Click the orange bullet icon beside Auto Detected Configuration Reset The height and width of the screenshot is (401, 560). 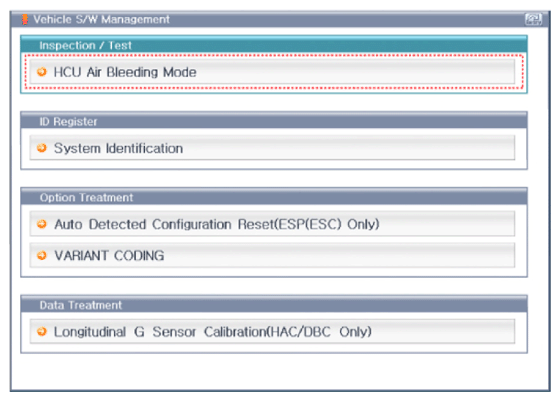click(42, 224)
